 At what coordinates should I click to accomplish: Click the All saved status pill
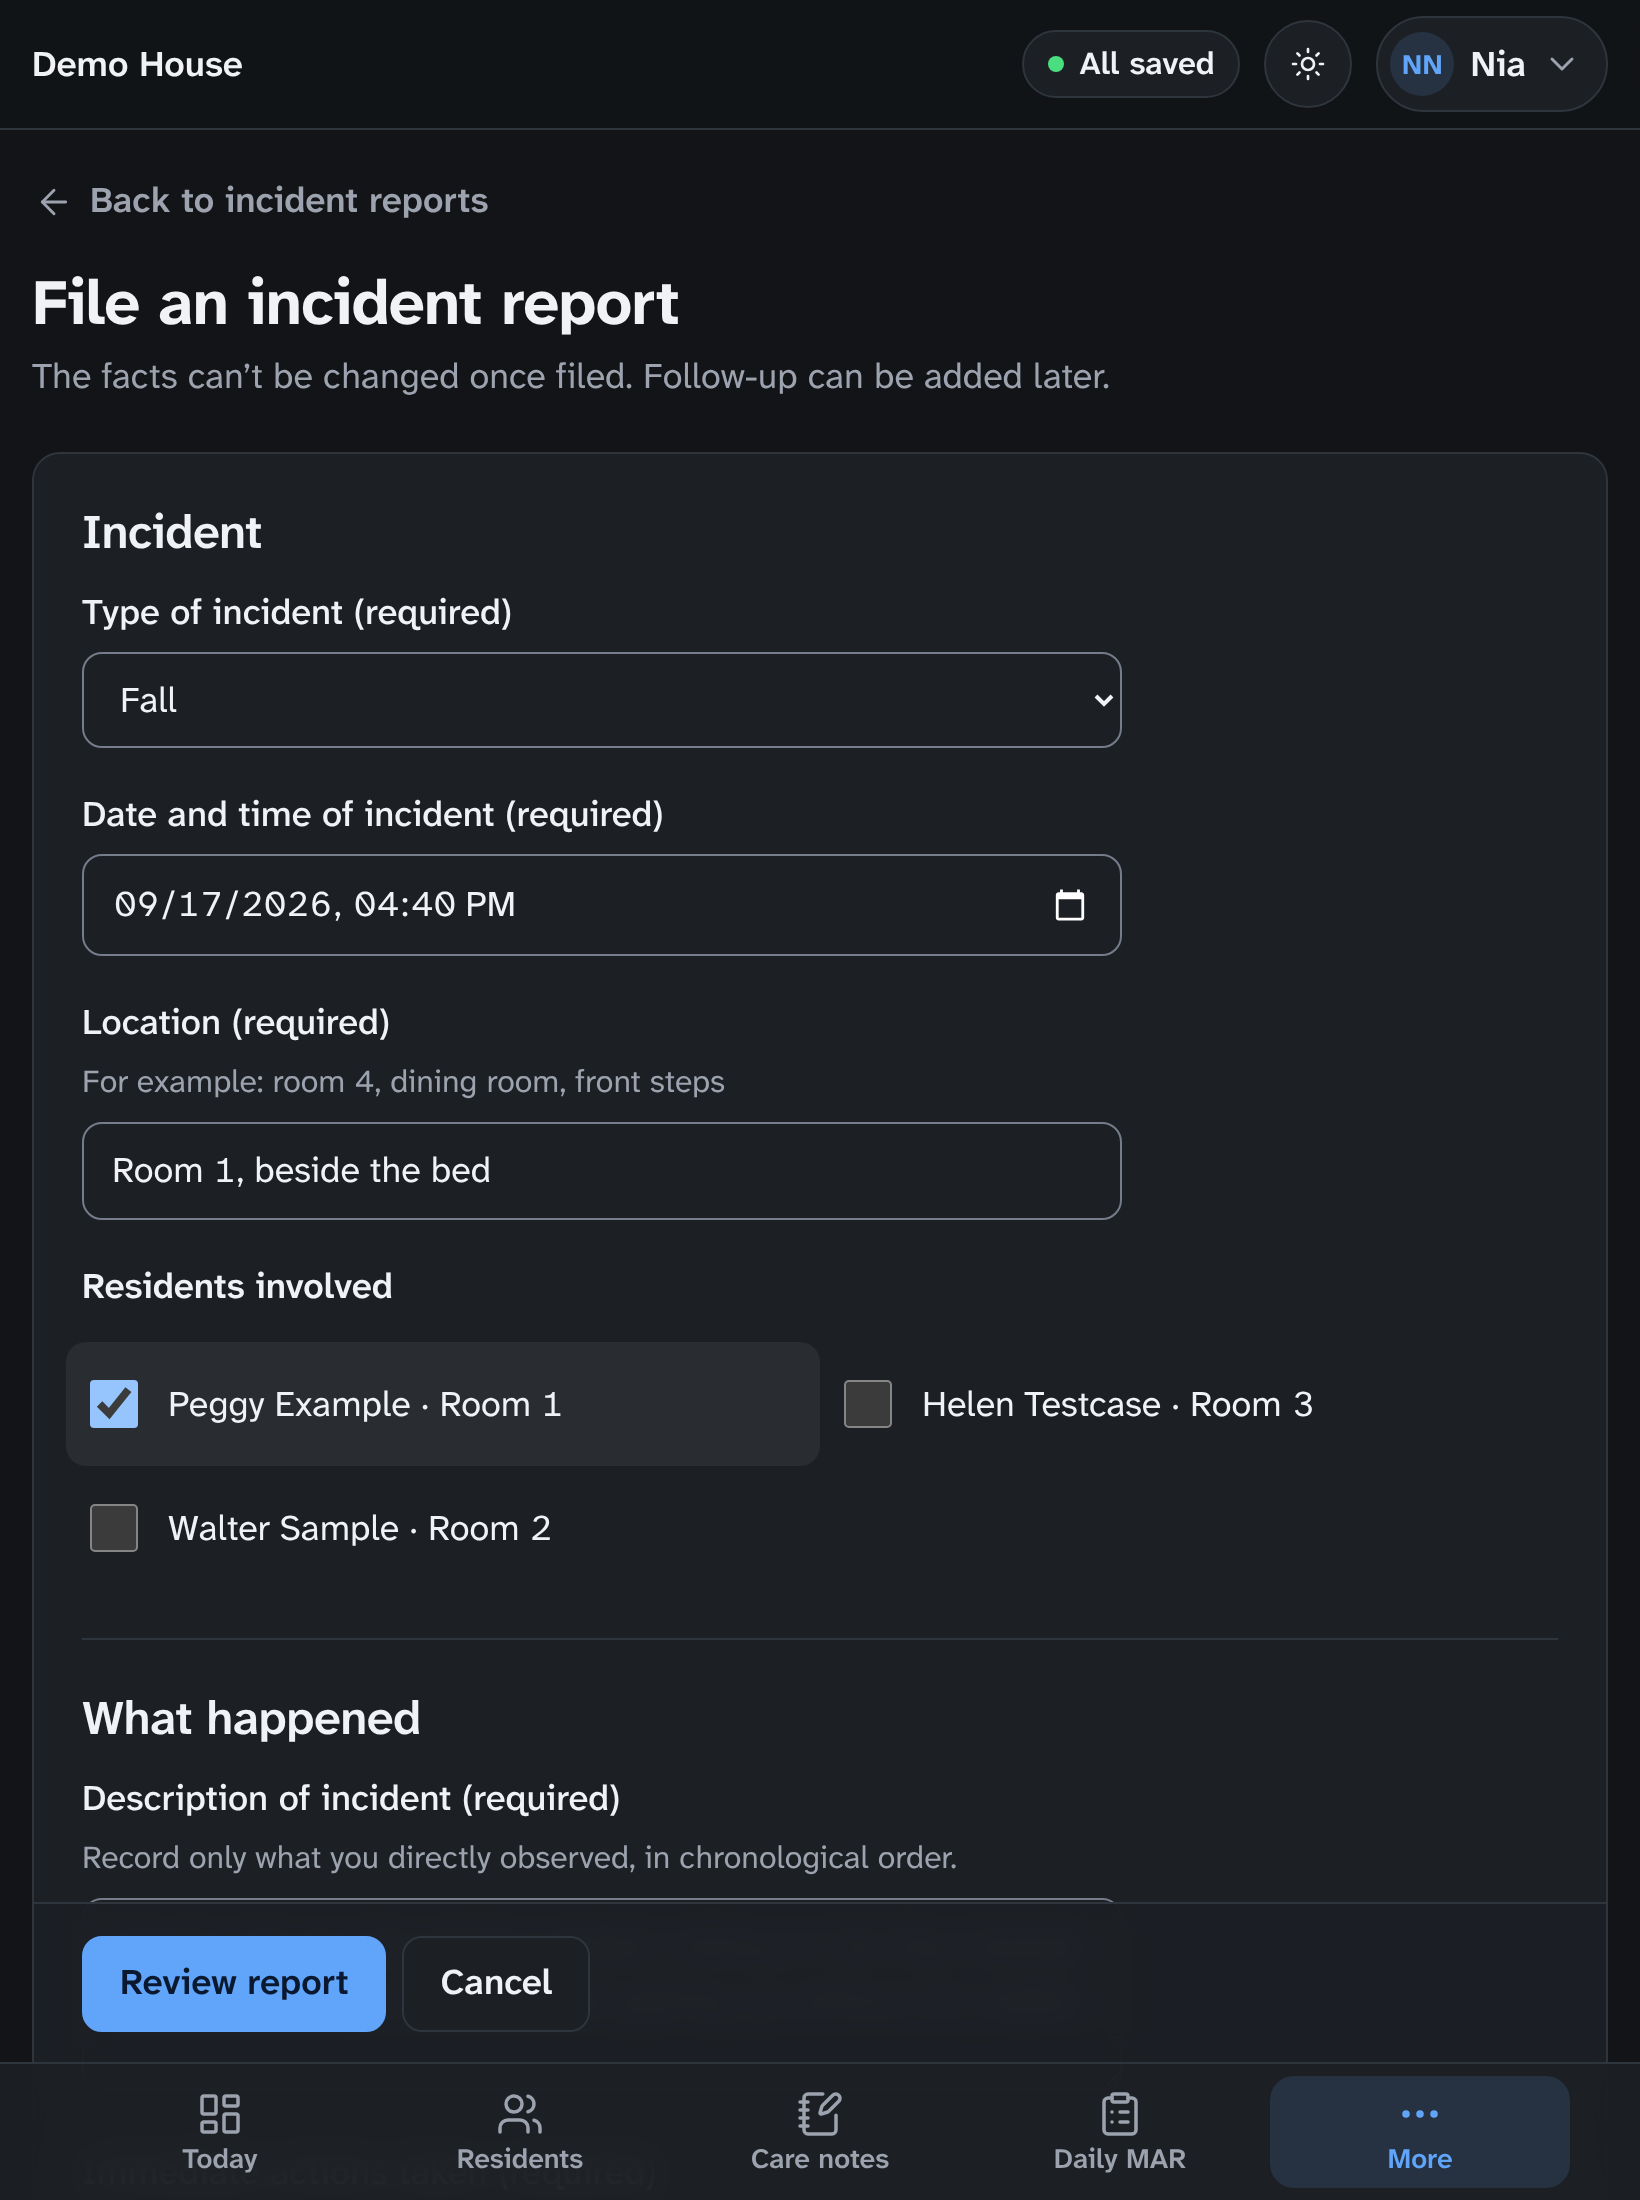(1130, 64)
